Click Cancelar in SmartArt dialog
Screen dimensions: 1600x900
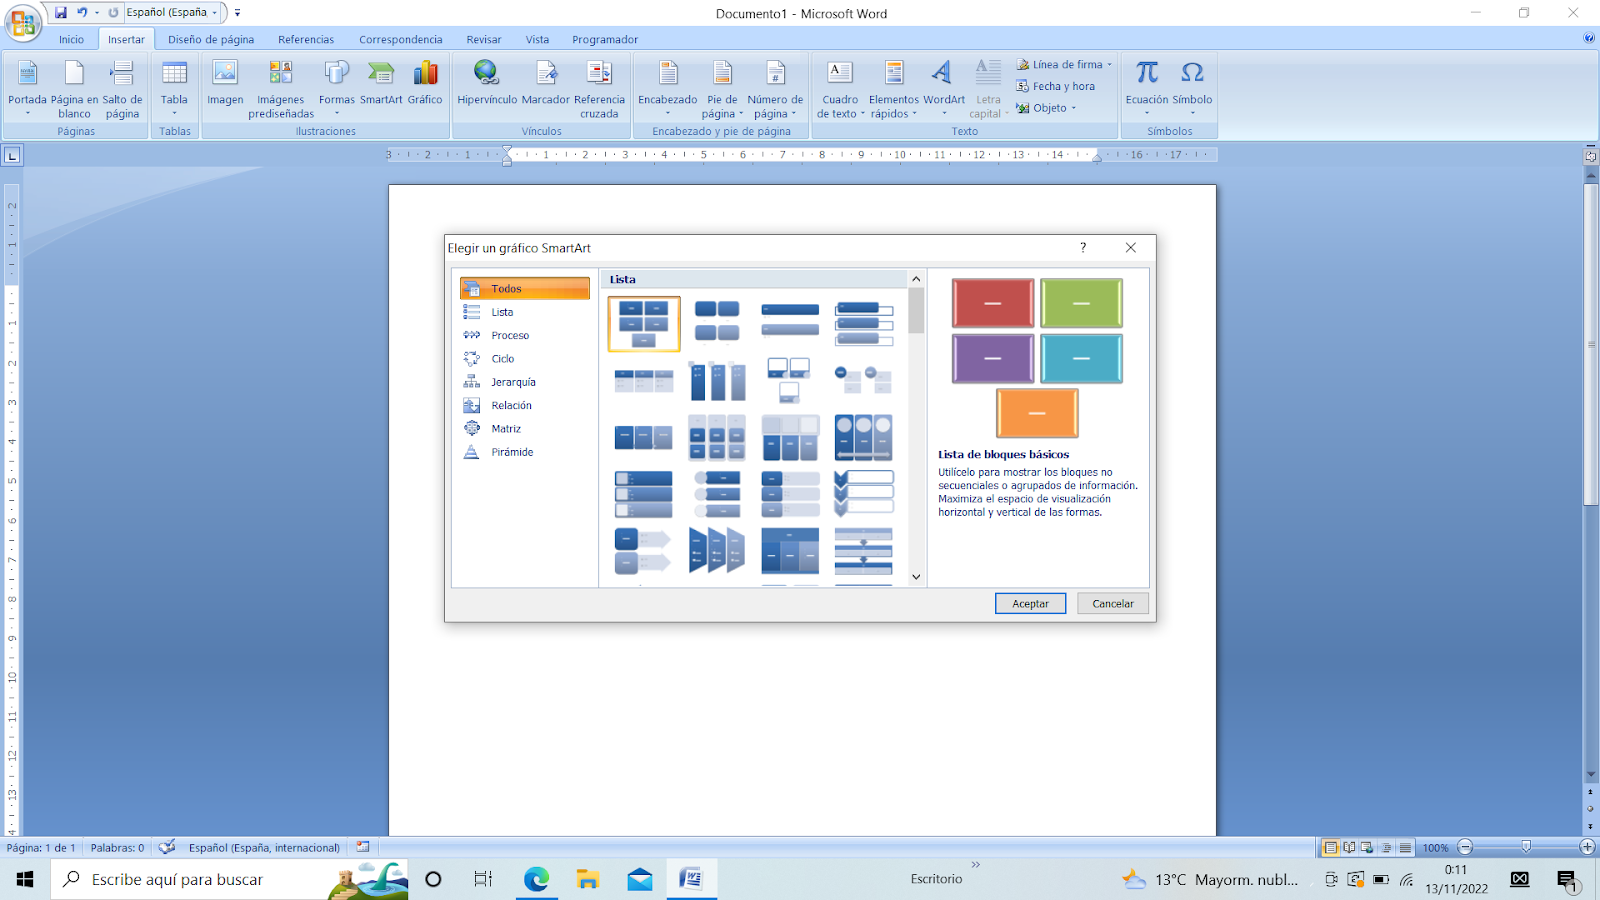click(1113, 604)
